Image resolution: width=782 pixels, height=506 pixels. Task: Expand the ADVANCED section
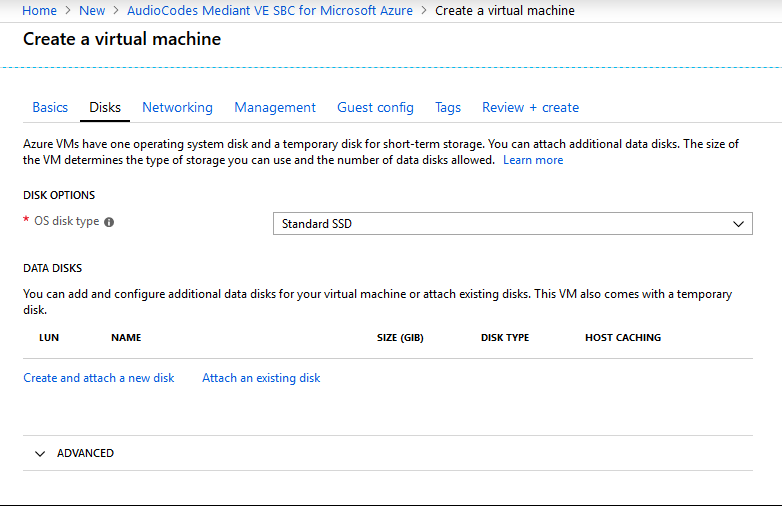click(388, 453)
